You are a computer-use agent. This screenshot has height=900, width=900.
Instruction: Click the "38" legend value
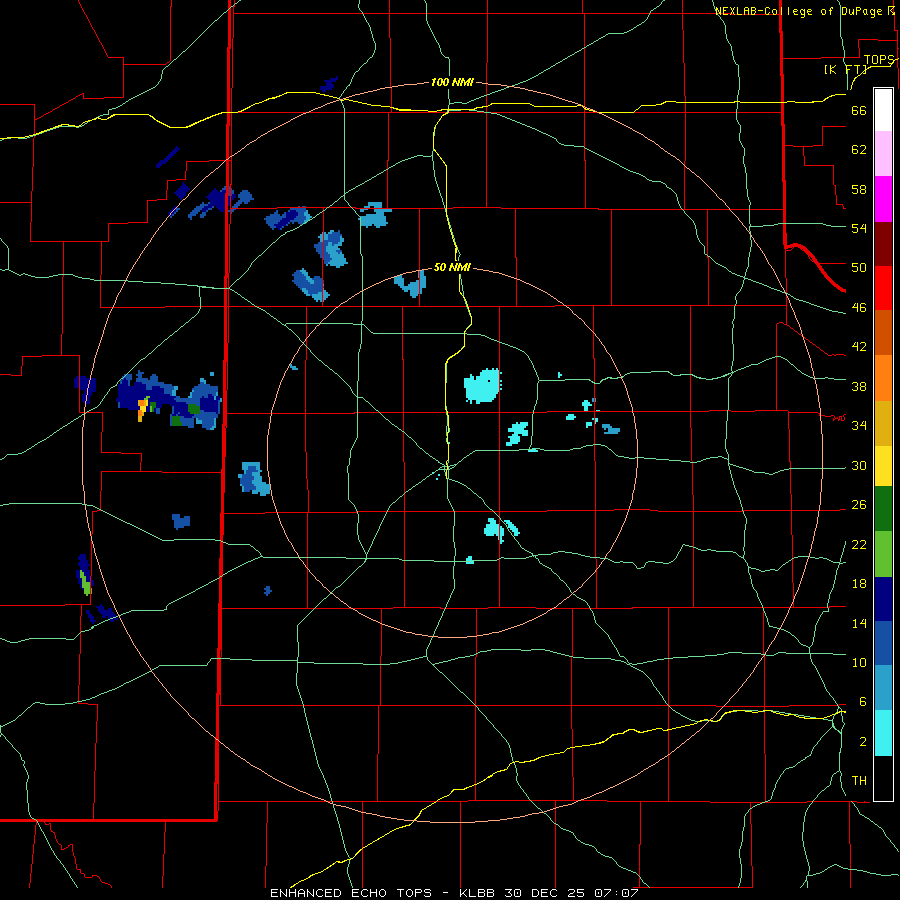(859, 386)
